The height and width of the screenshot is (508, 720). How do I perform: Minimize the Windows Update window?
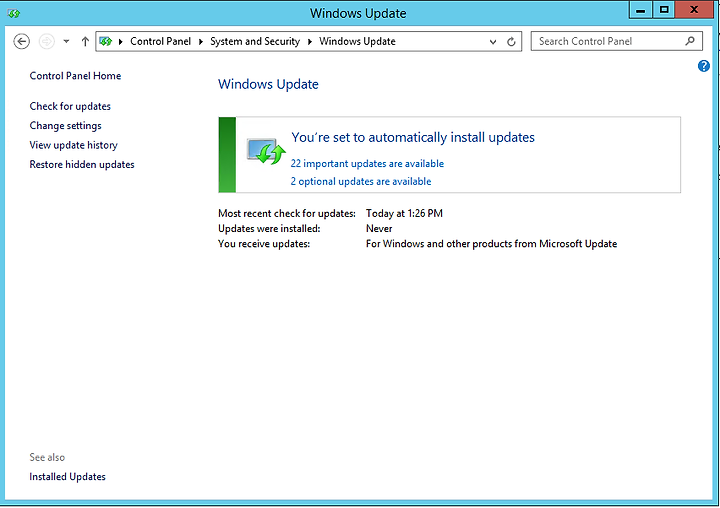pyautogui.click(x=641, y=10)
